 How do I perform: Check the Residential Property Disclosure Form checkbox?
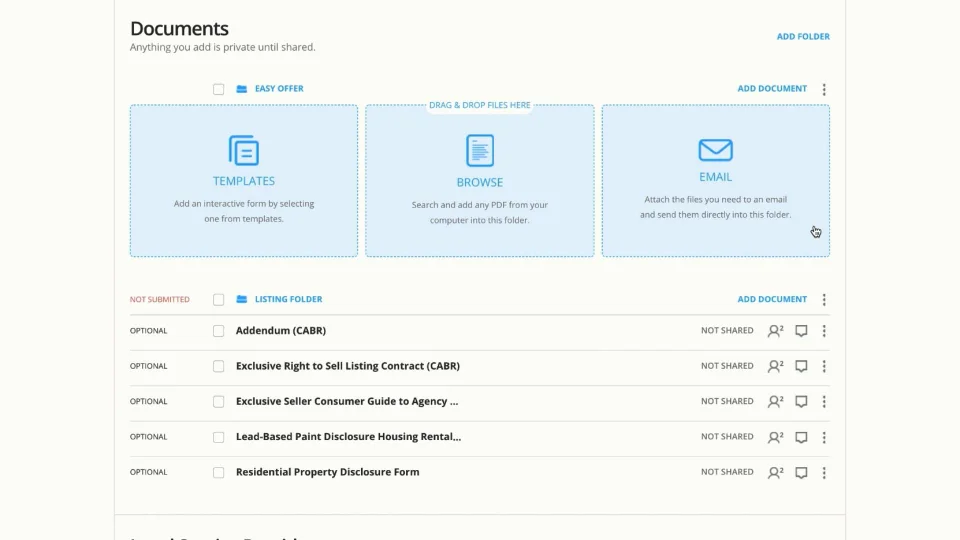(x=219, y=473)
